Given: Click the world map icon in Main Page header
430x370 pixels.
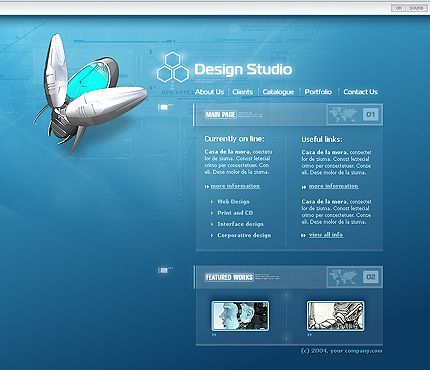Looking at the screenshot, I should click(343, 114).
